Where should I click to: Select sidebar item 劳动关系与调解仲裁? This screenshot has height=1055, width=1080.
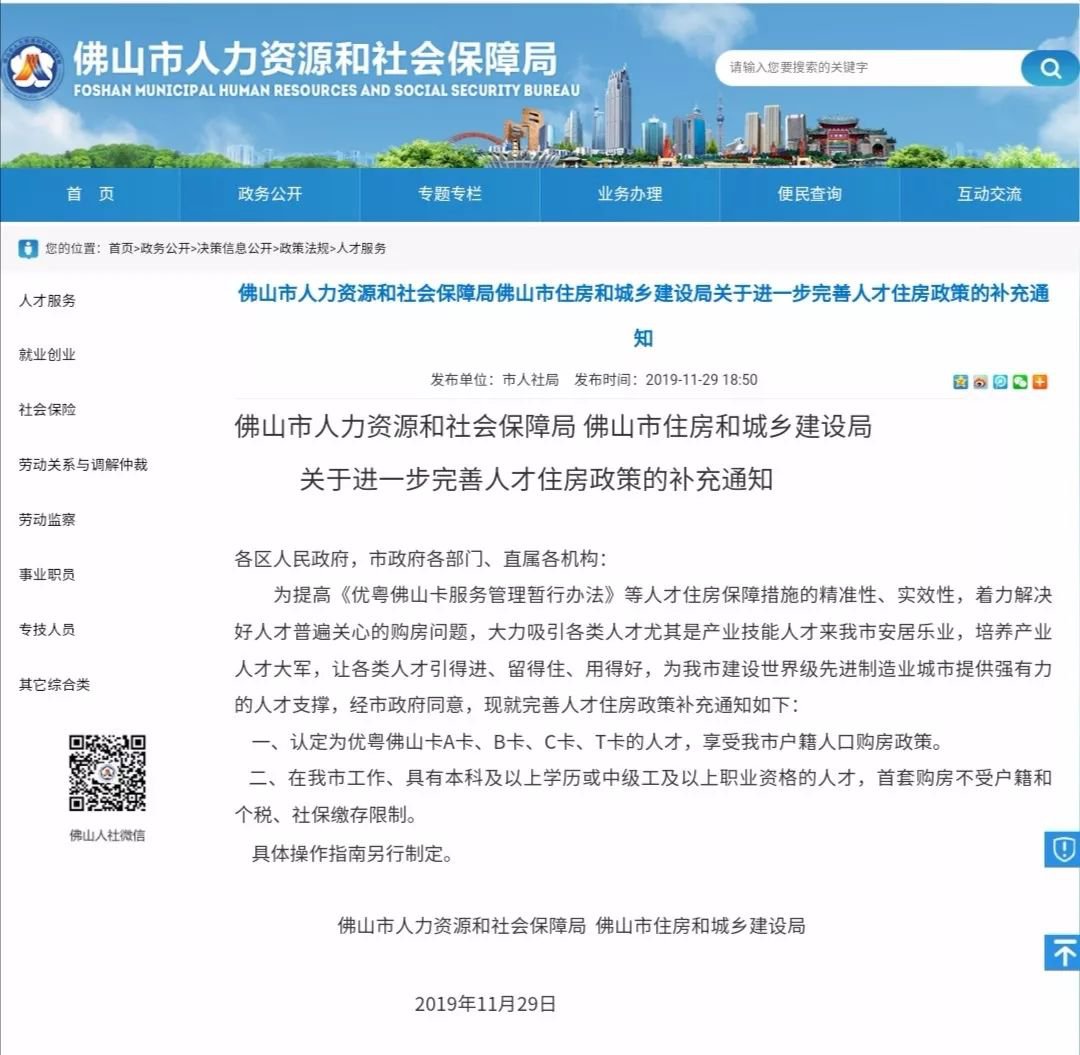click(x=83, y=465)
